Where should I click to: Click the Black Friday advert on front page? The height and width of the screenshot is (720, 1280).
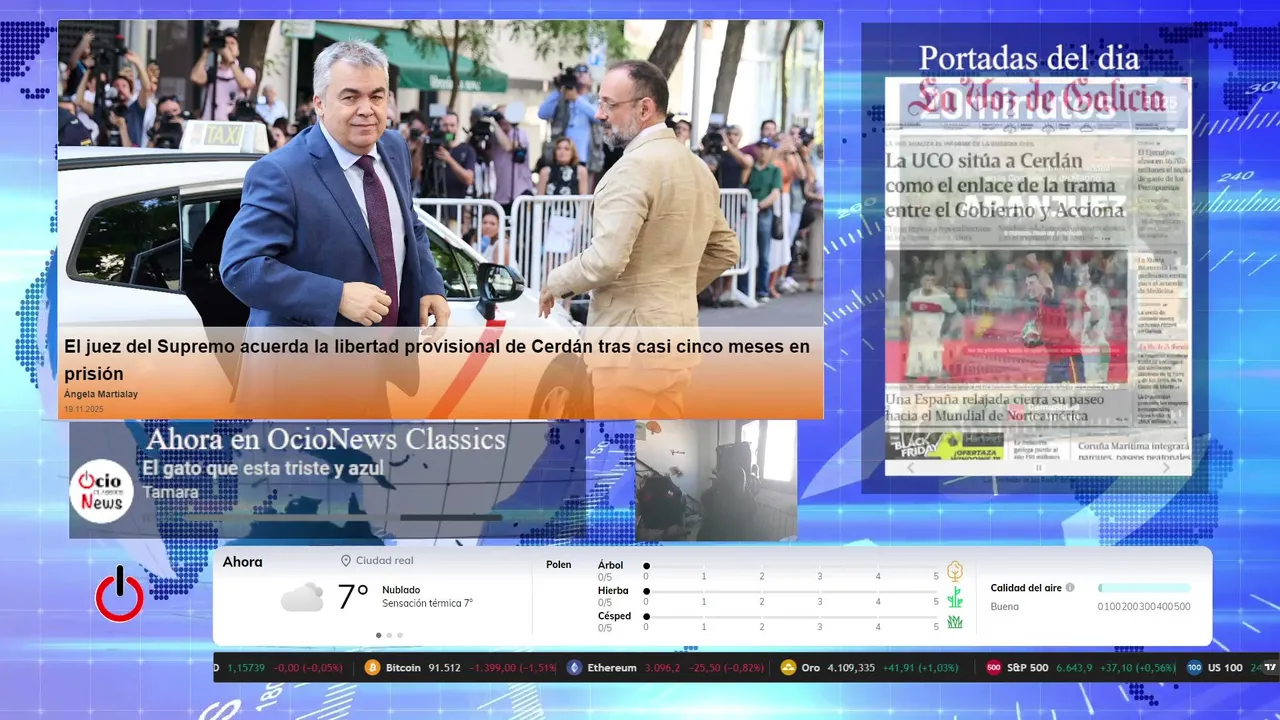coord(944,446)
